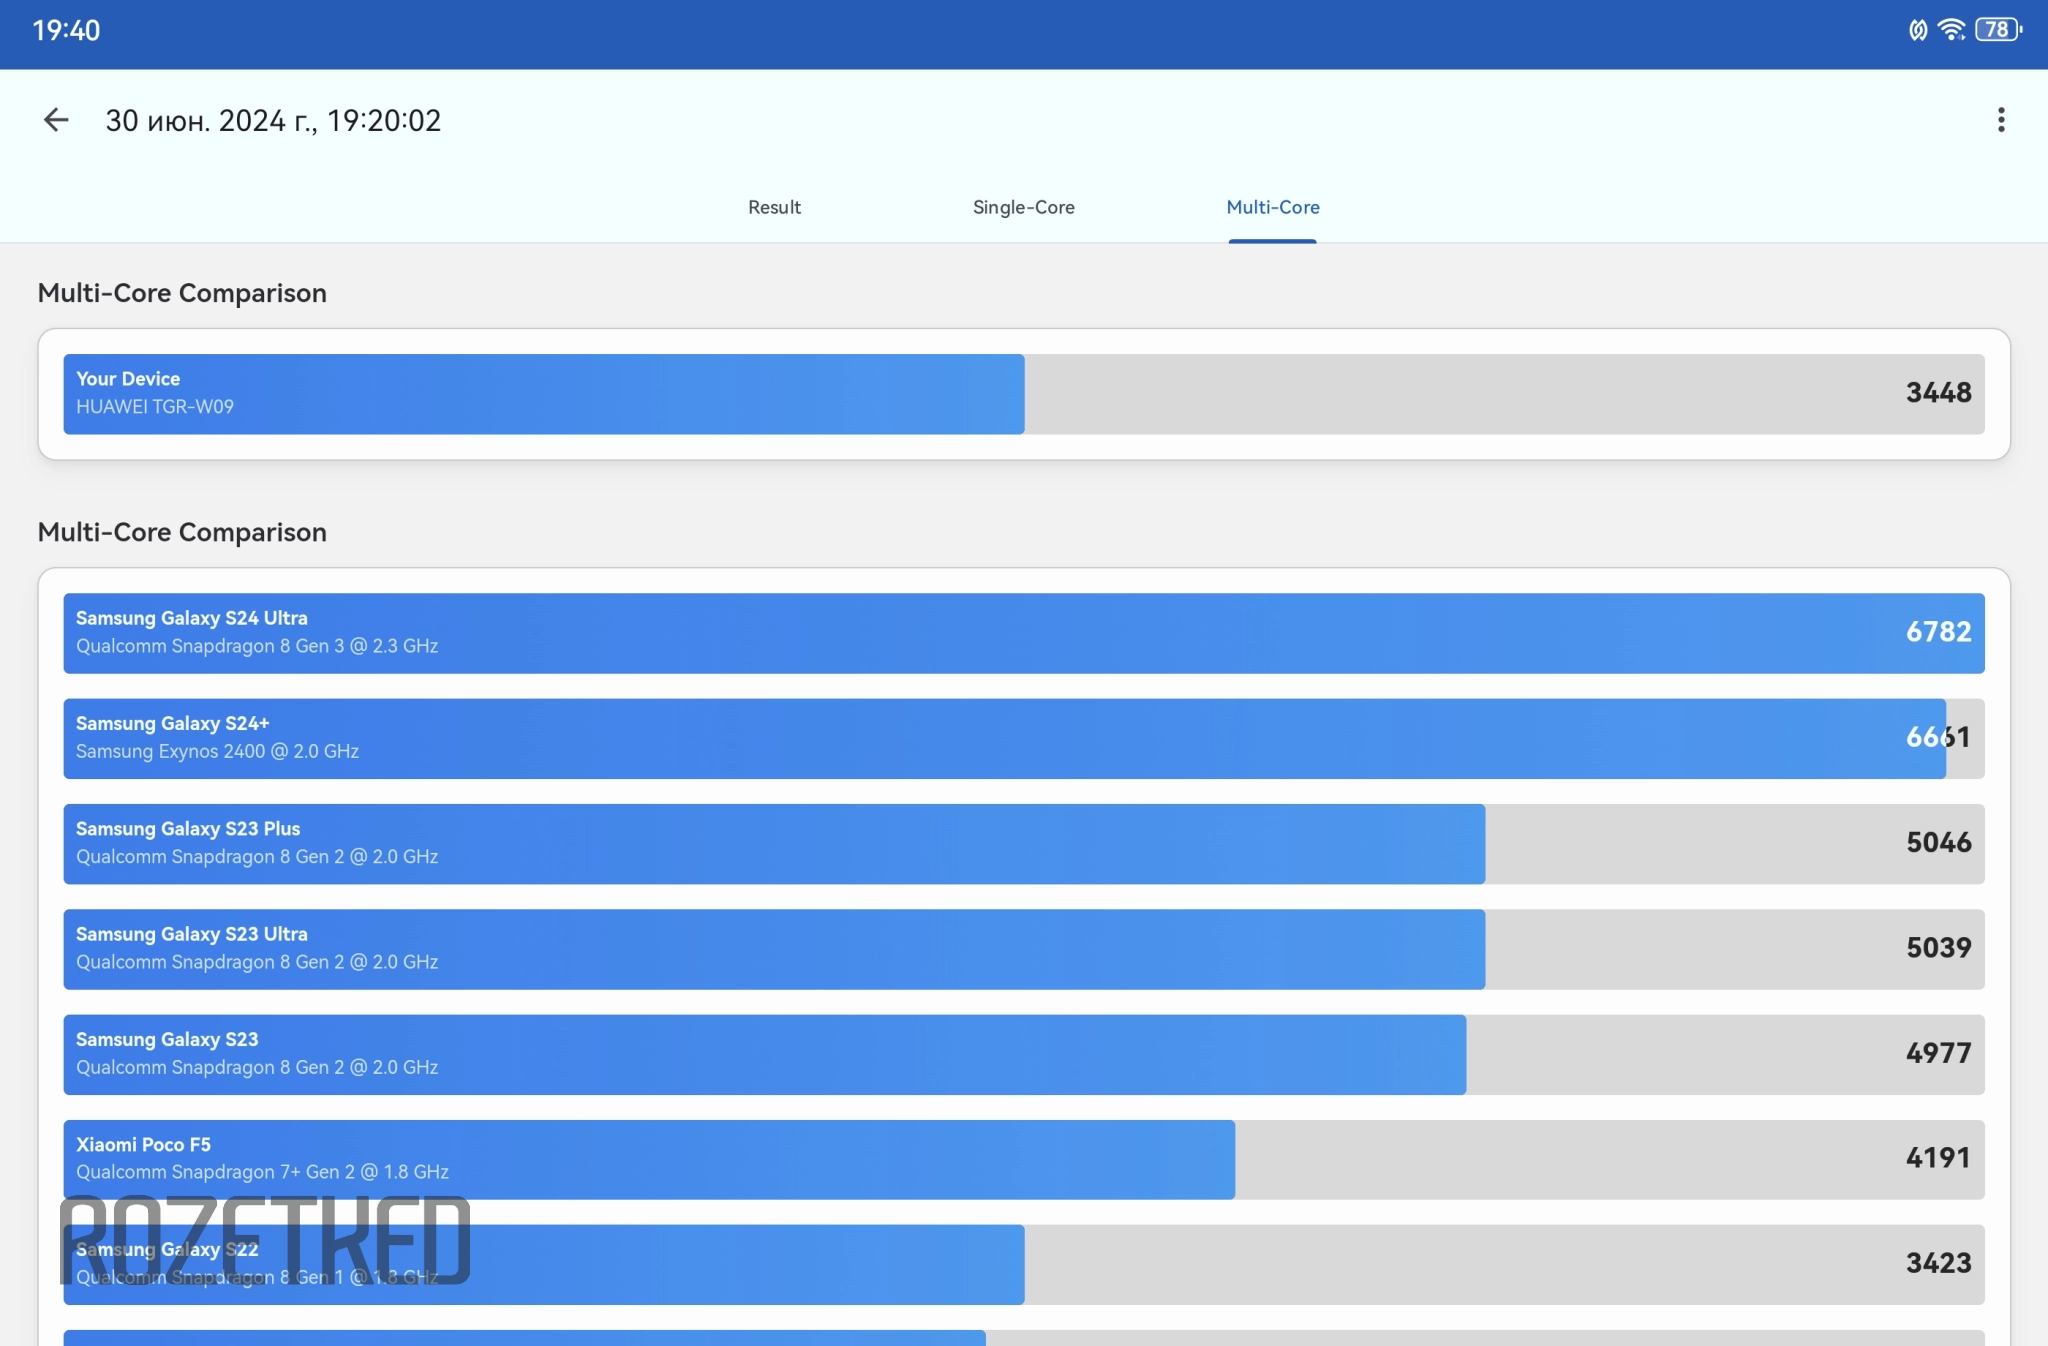Tap the back arrow icon
This screenshot has height=1346, width=2048.
56,120
